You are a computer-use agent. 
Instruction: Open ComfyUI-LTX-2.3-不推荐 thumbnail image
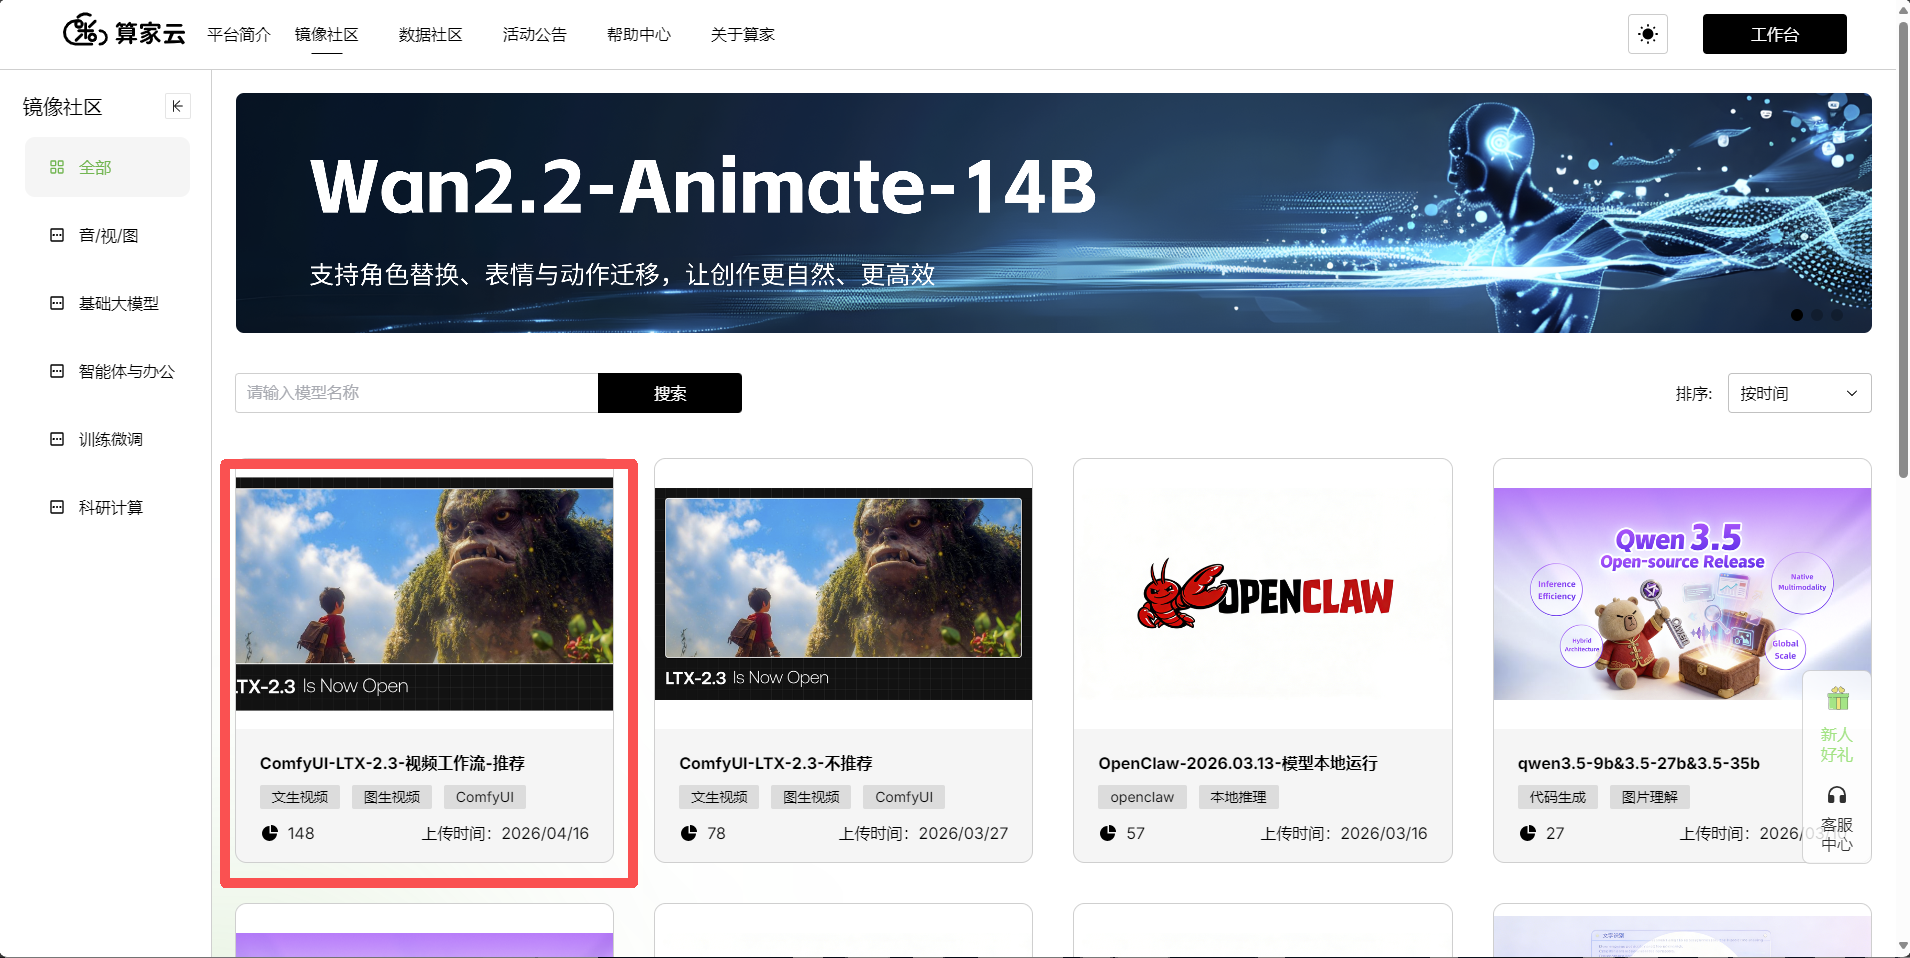click(x=843, y=594)
